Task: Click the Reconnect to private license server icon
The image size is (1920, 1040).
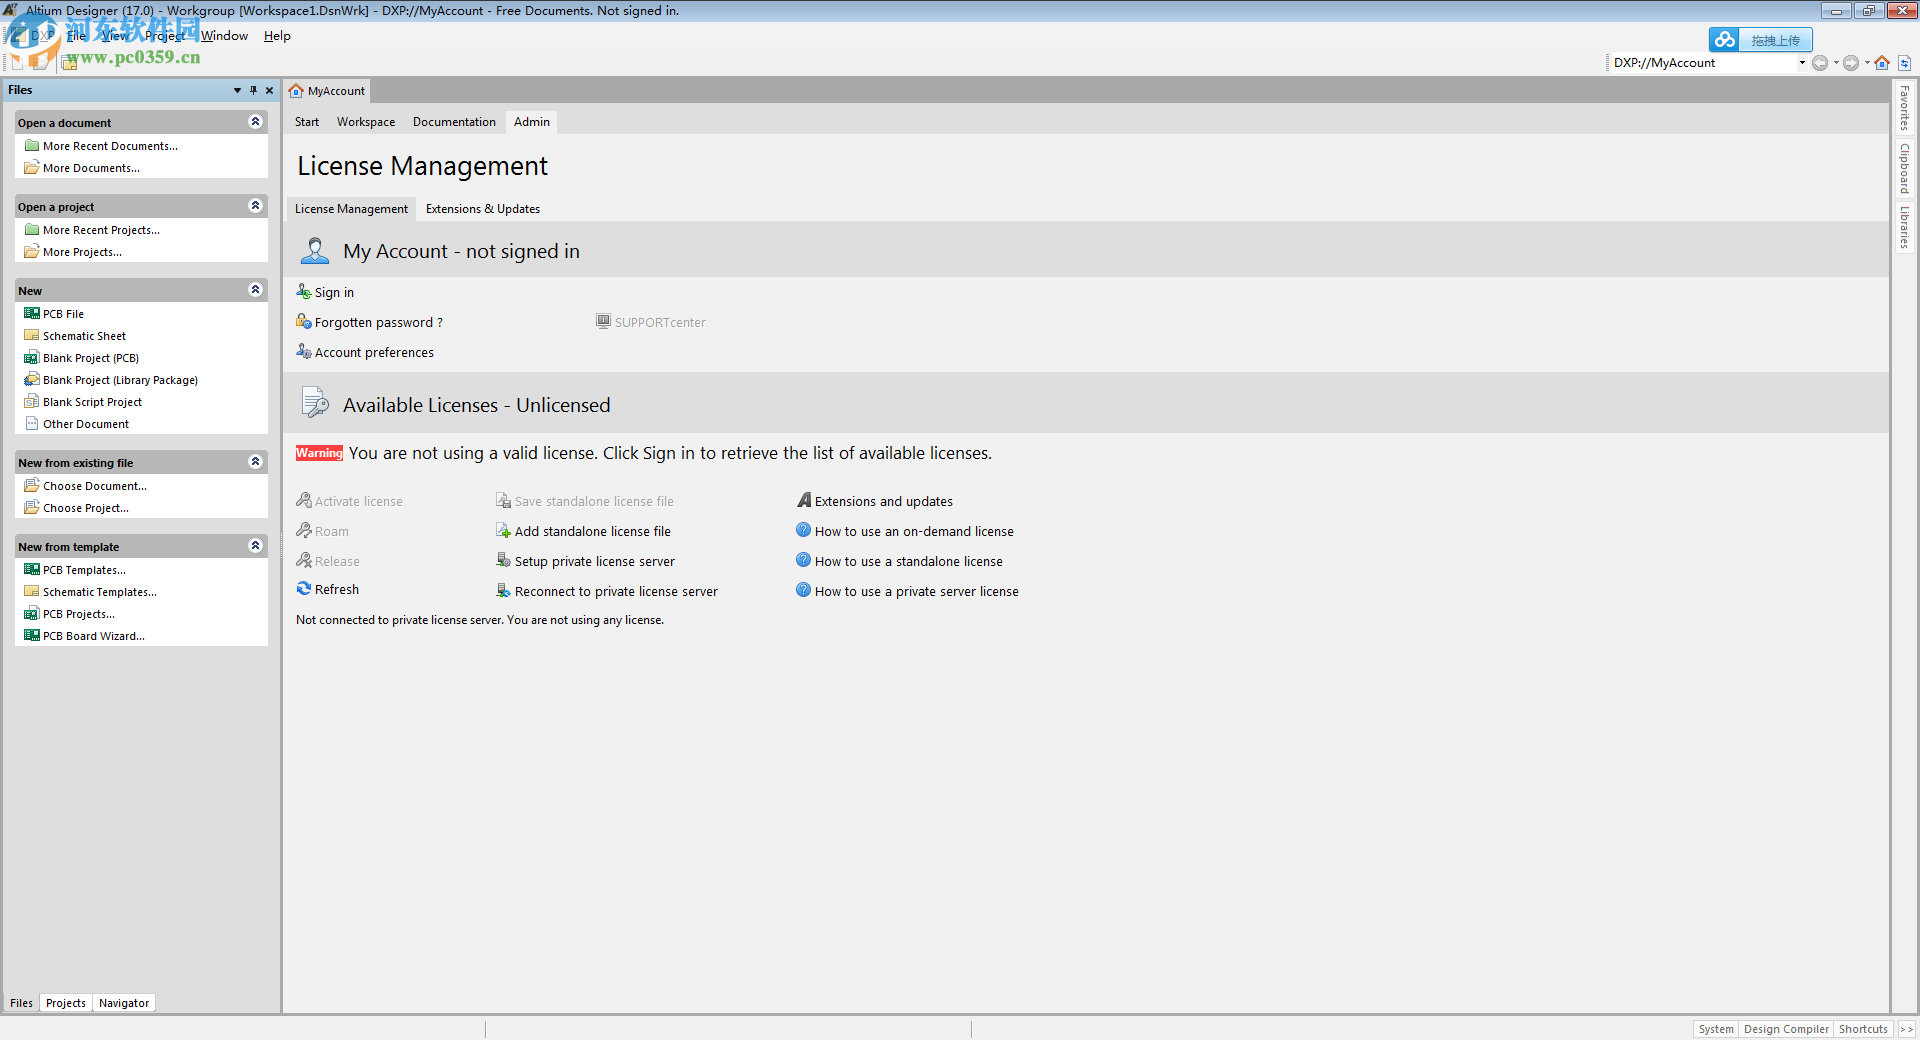Action: coord(504,590)
